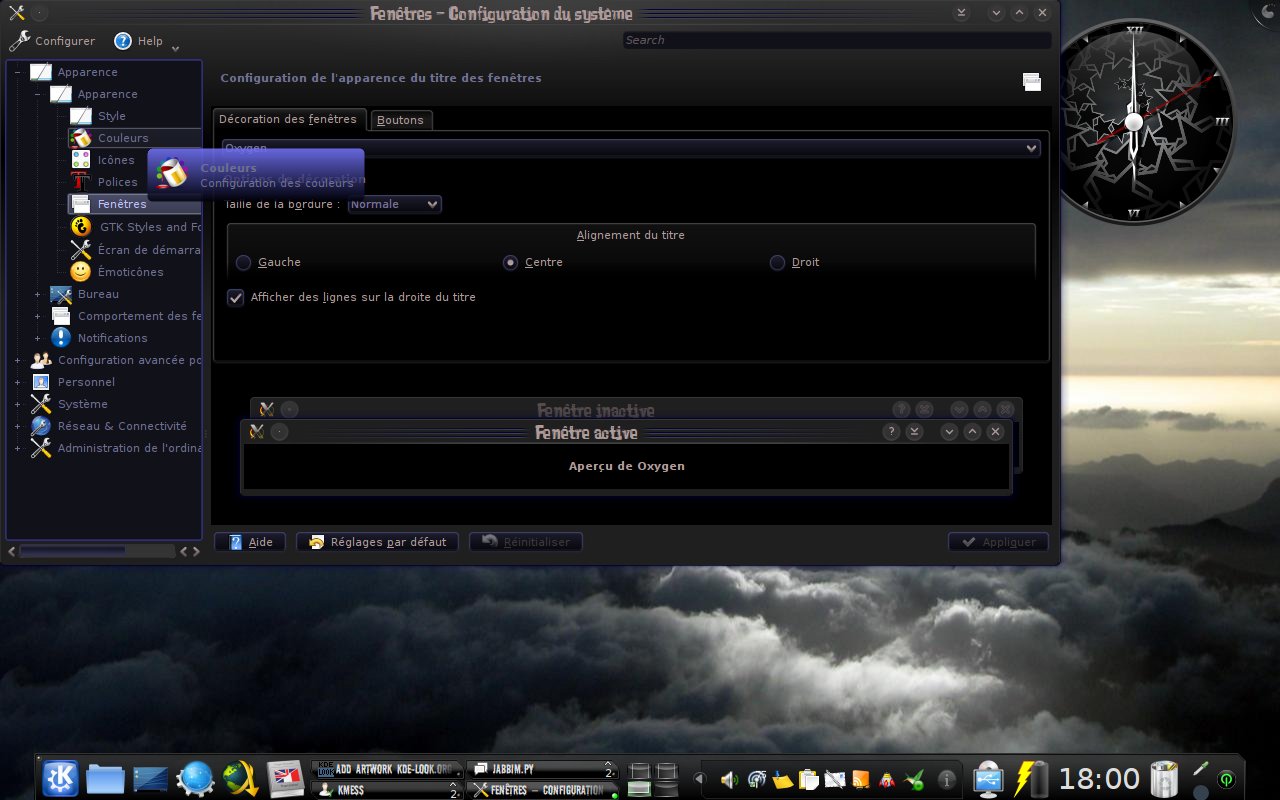Click Réglages par défaut button

(x=377, y=542)
